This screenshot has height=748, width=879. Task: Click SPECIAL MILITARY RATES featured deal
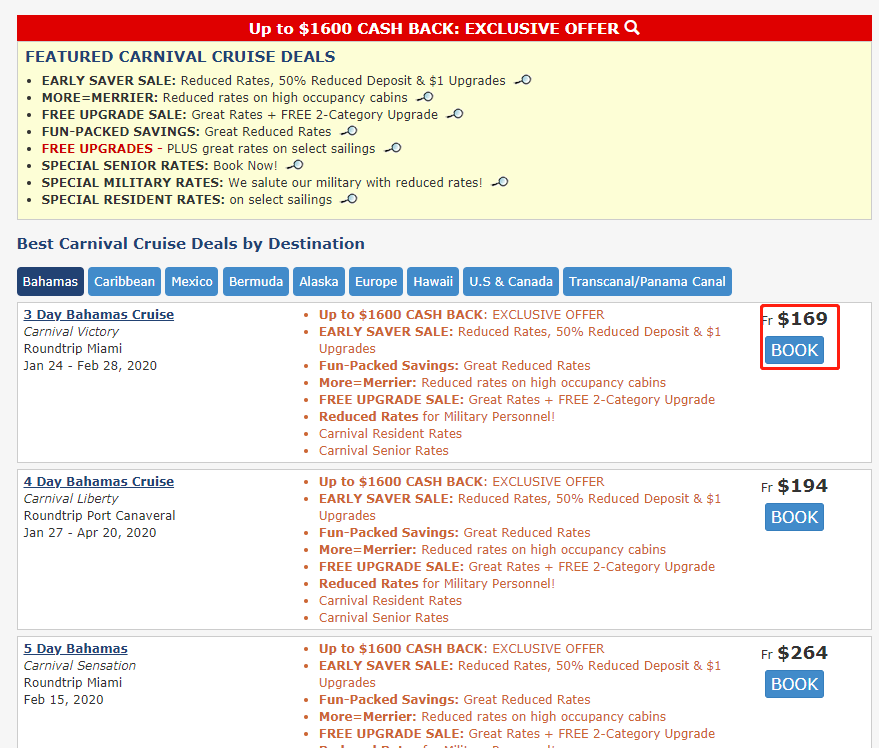[x=132, y=183]
